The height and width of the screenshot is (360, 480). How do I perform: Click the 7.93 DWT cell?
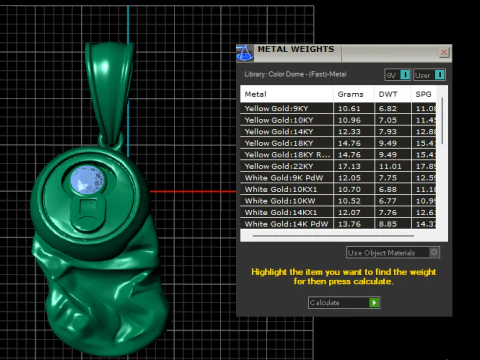393,132
